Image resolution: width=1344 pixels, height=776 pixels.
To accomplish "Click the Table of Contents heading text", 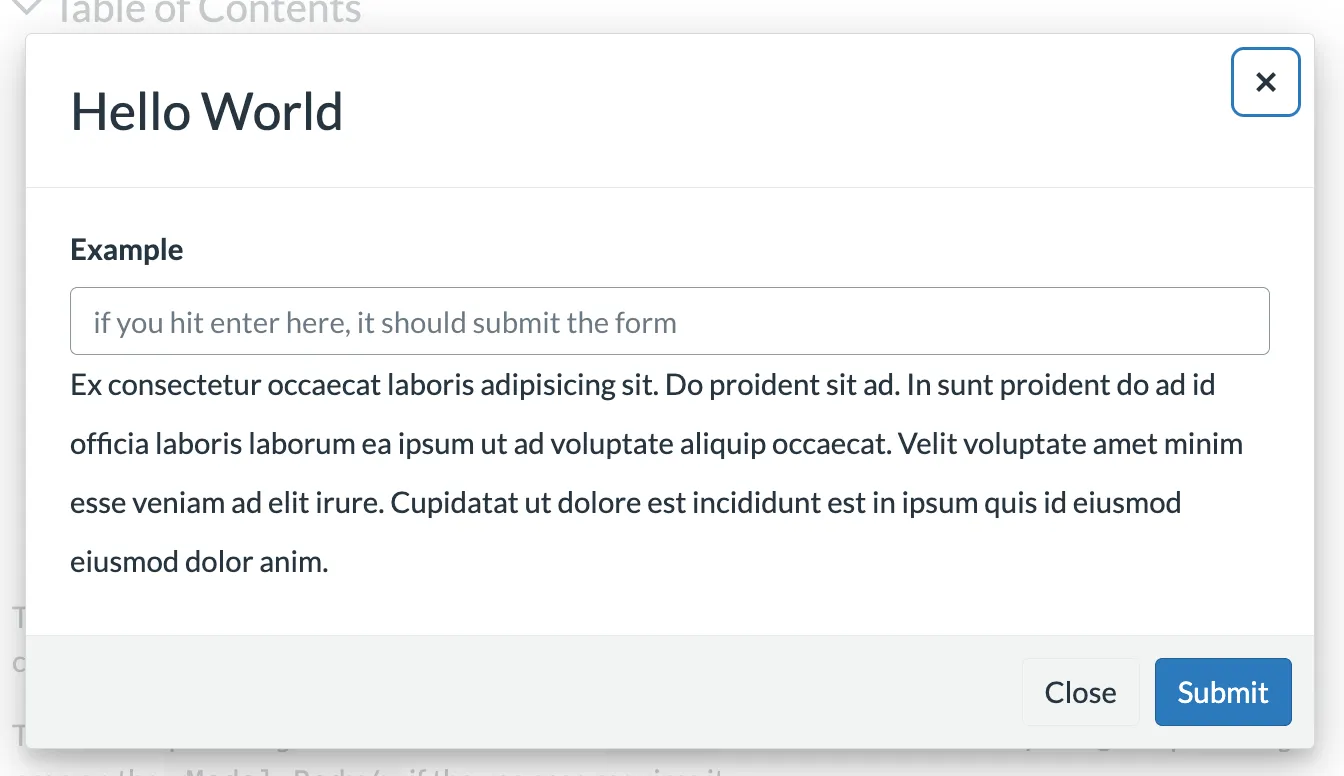I will coord(206,12).
